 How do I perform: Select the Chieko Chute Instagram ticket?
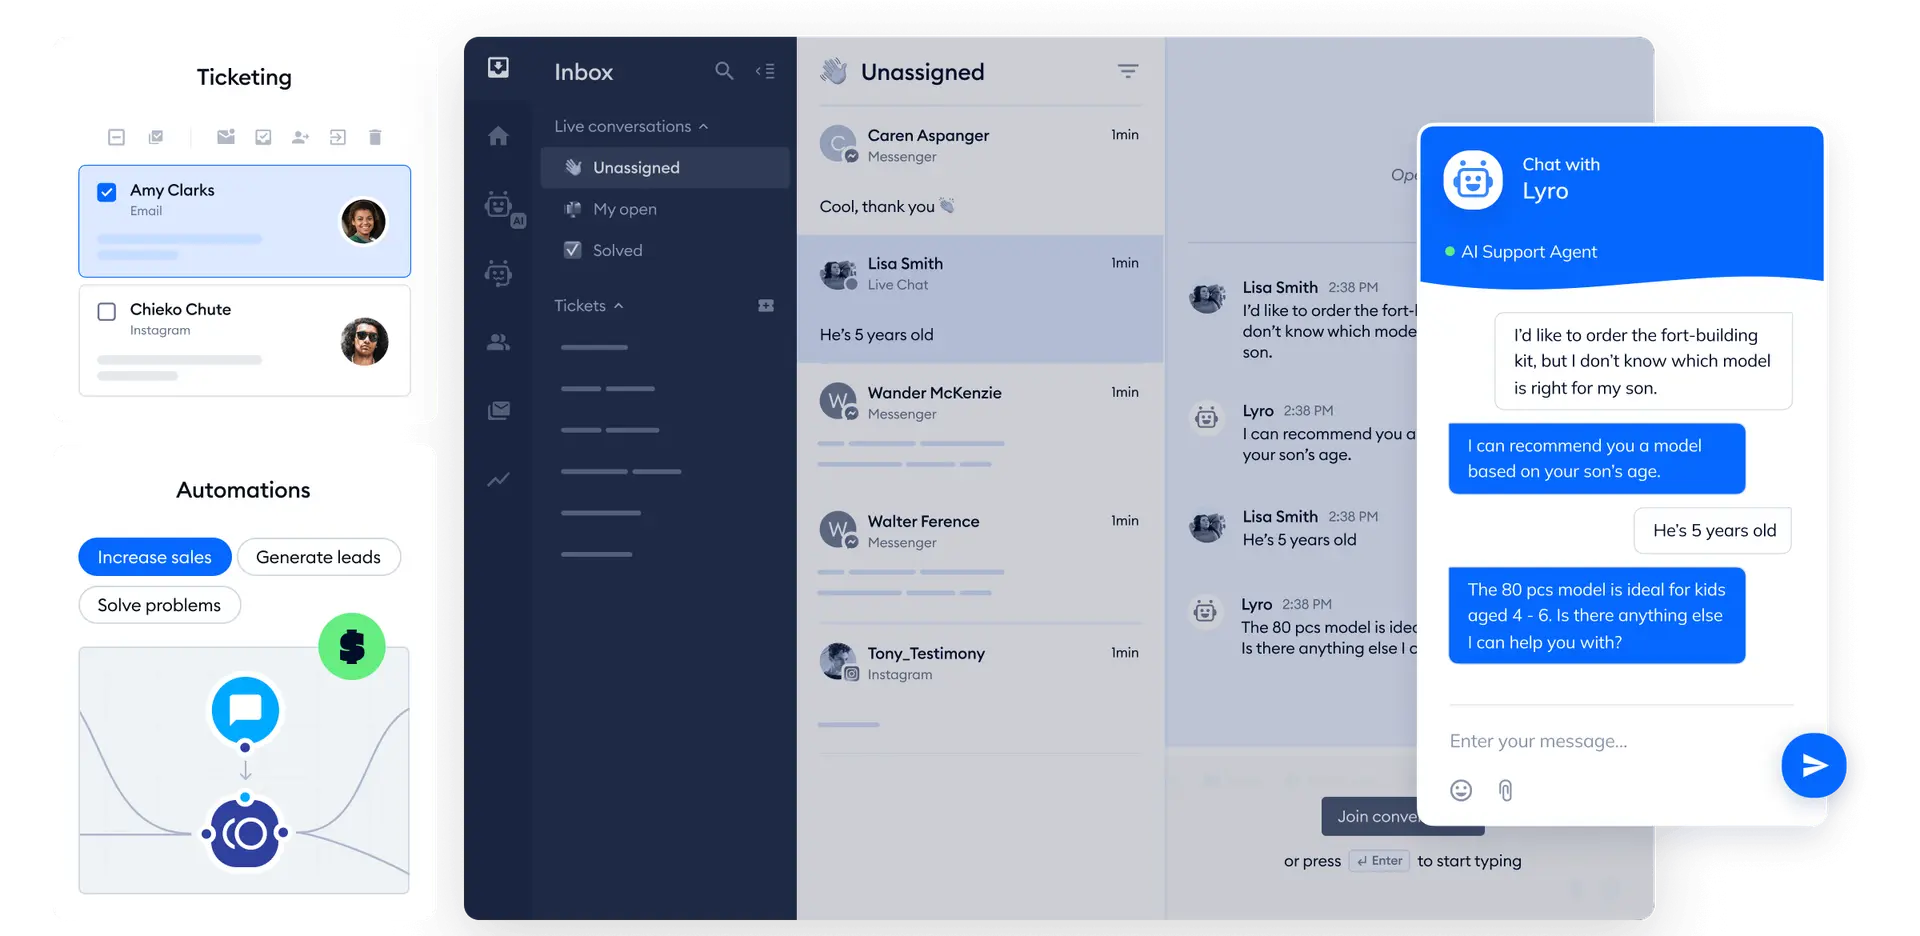(106, 311)
